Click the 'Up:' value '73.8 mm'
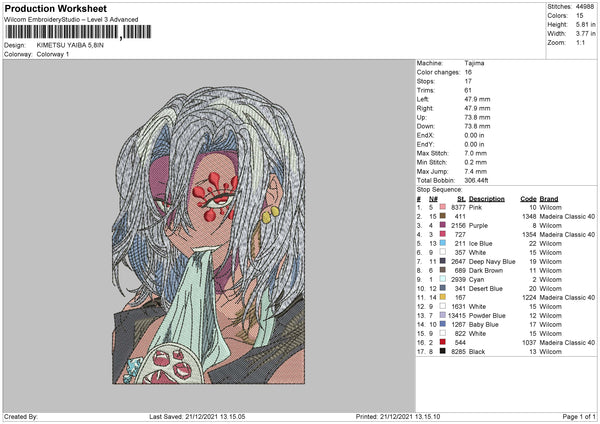 pos(477,117)
